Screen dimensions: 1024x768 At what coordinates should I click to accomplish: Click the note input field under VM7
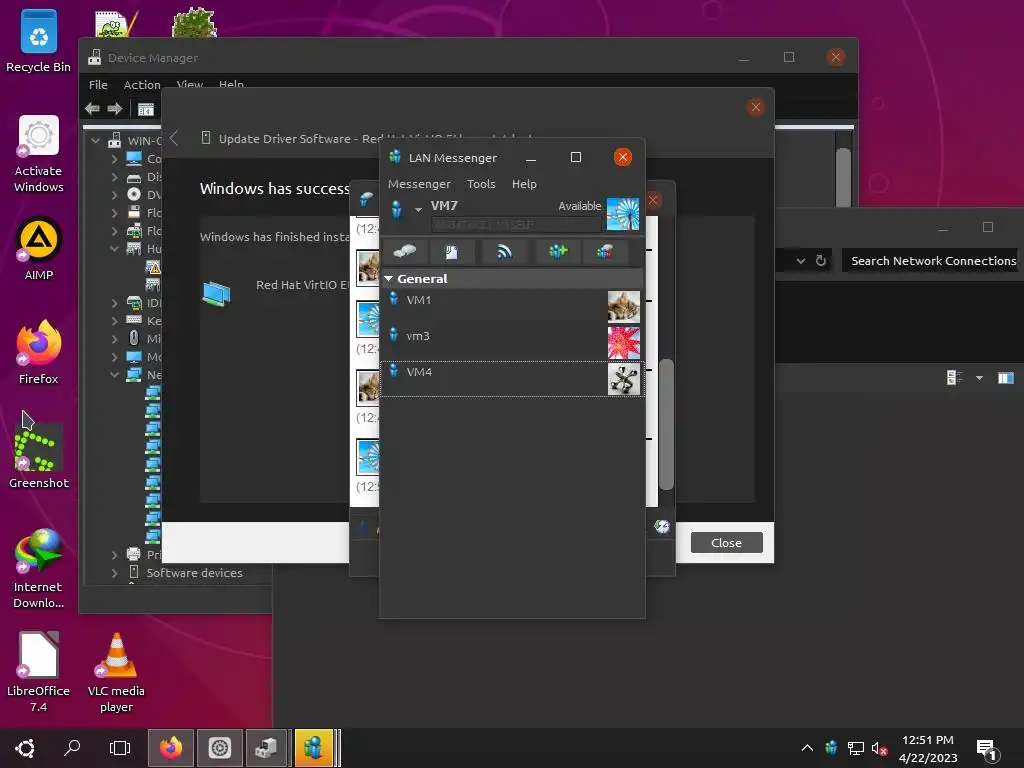coord(515,225)
